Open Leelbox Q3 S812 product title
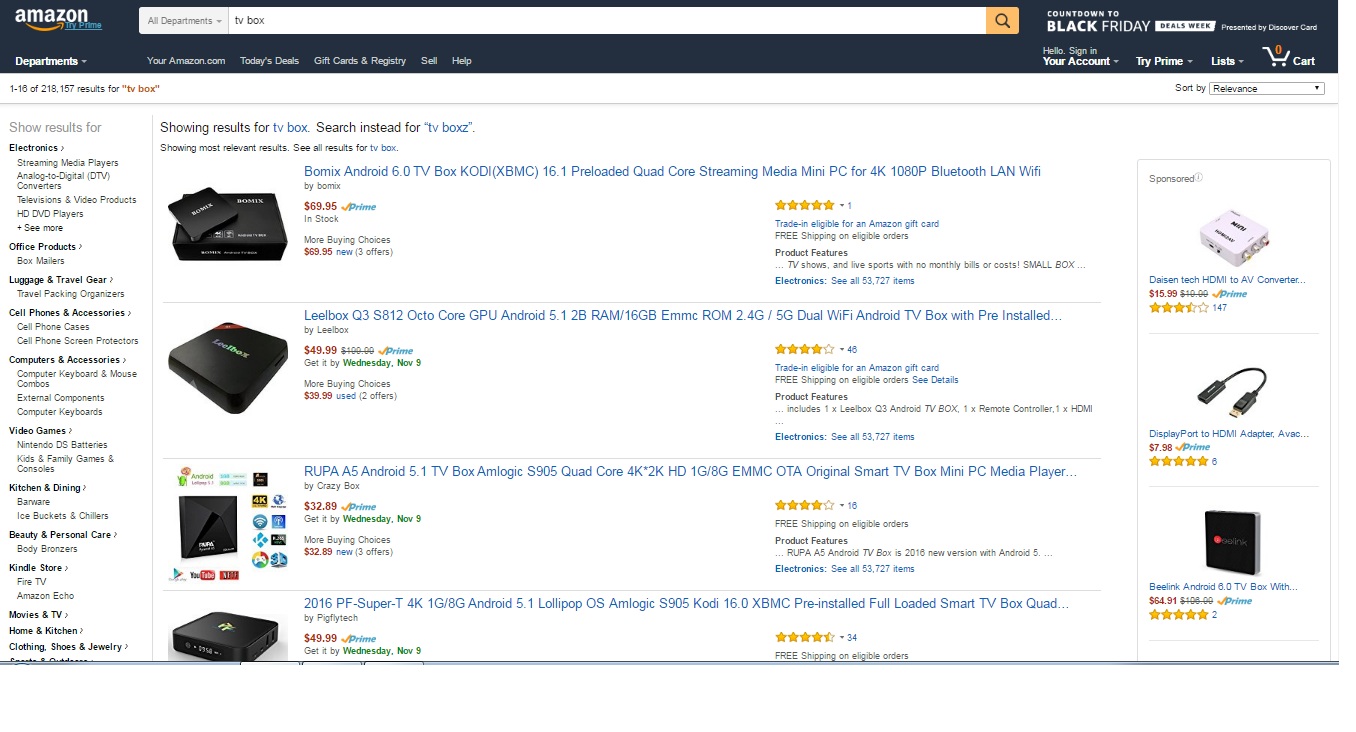This screenshot has height=732, width=1356. (x=683, y=316)
